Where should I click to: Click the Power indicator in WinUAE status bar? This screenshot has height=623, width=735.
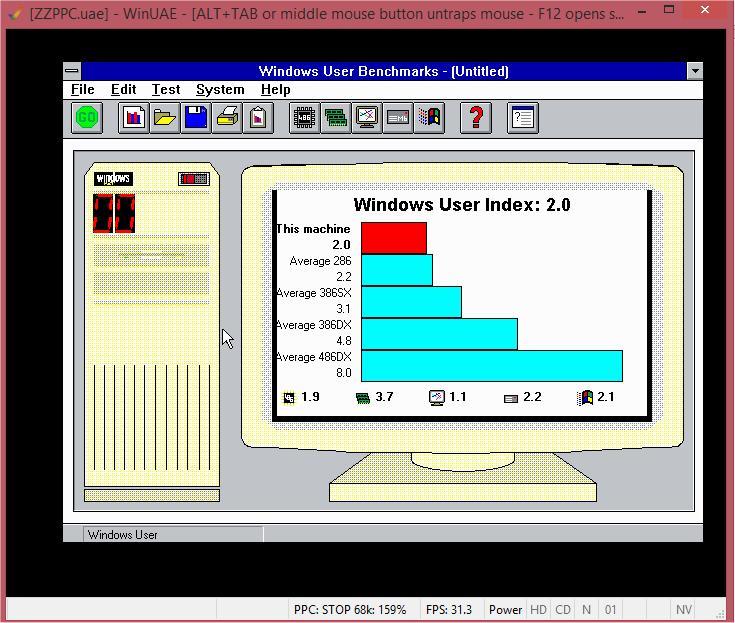(x=505, y=609)
